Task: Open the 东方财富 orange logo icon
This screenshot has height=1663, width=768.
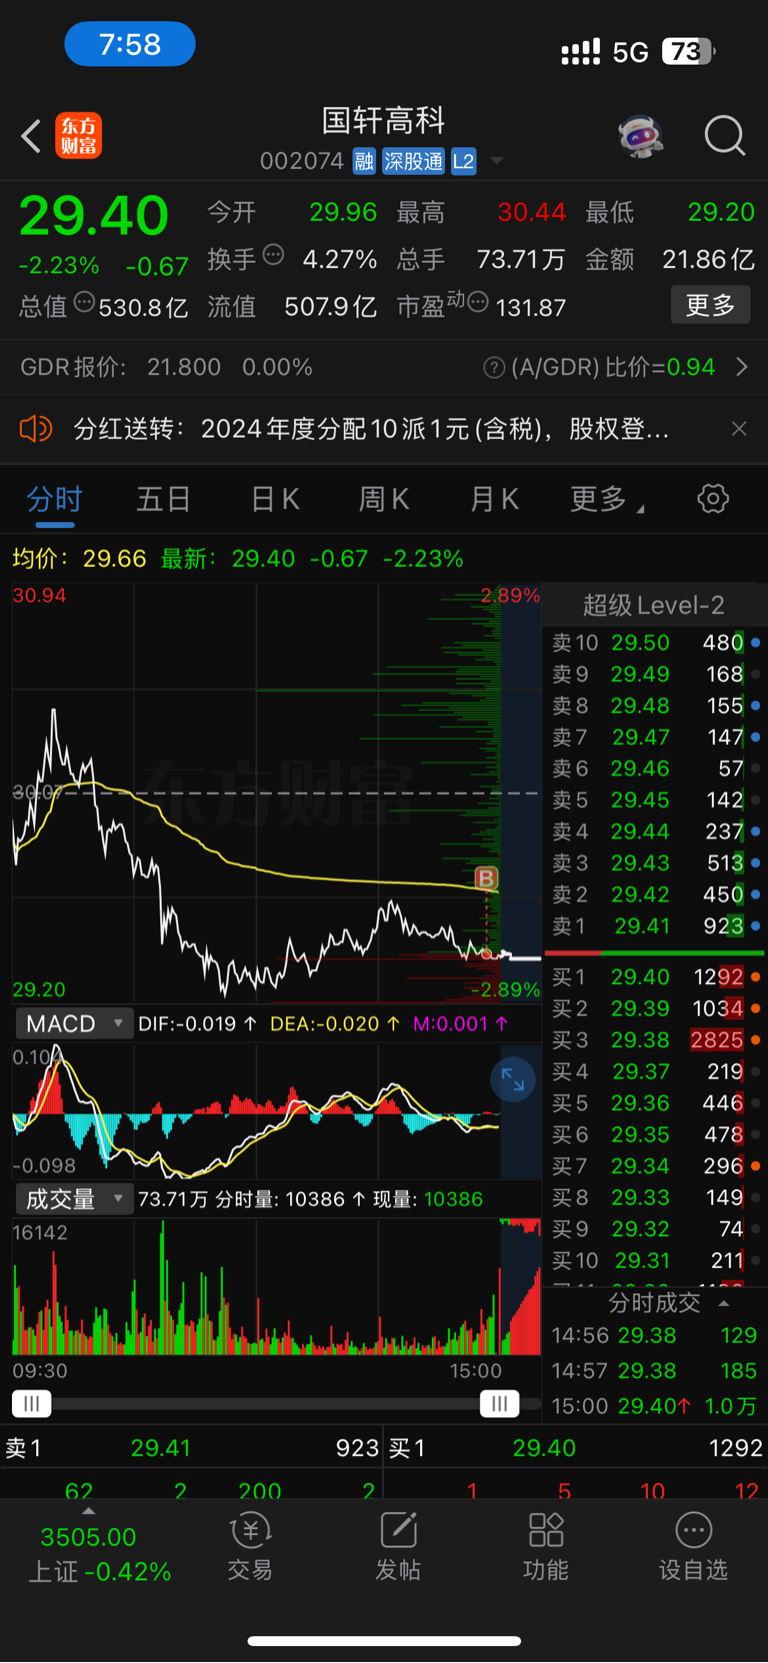Action: (79, 136)
